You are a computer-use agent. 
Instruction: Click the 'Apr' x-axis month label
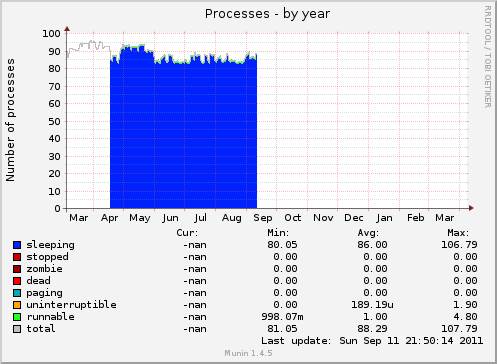tap(109, 218)
